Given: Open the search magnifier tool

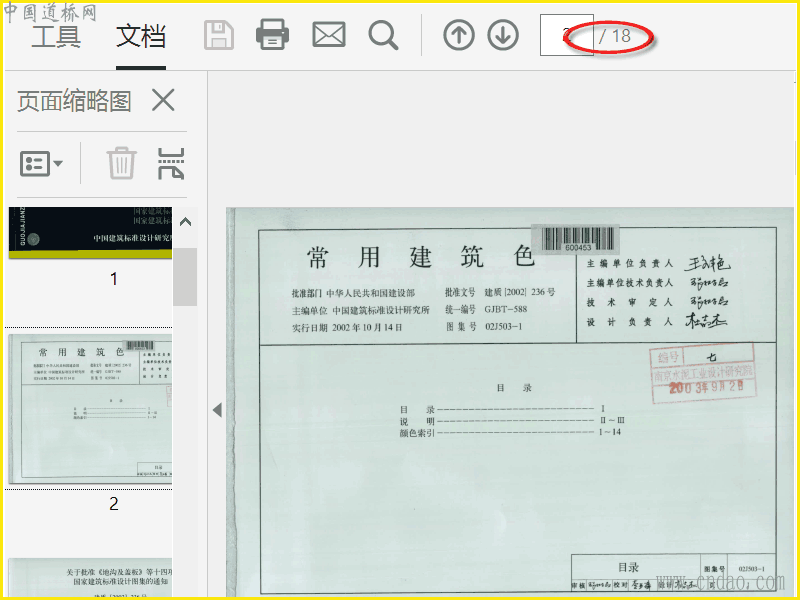Looking at the screenshot, I should [x=383, y=35].
